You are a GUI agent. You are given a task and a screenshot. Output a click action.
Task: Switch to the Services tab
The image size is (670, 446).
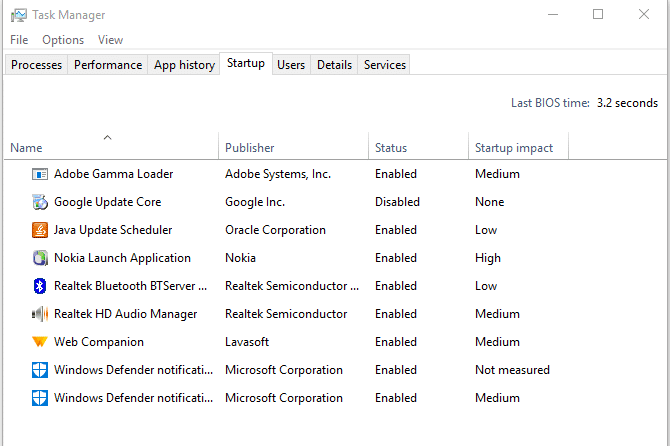[385, 65]
